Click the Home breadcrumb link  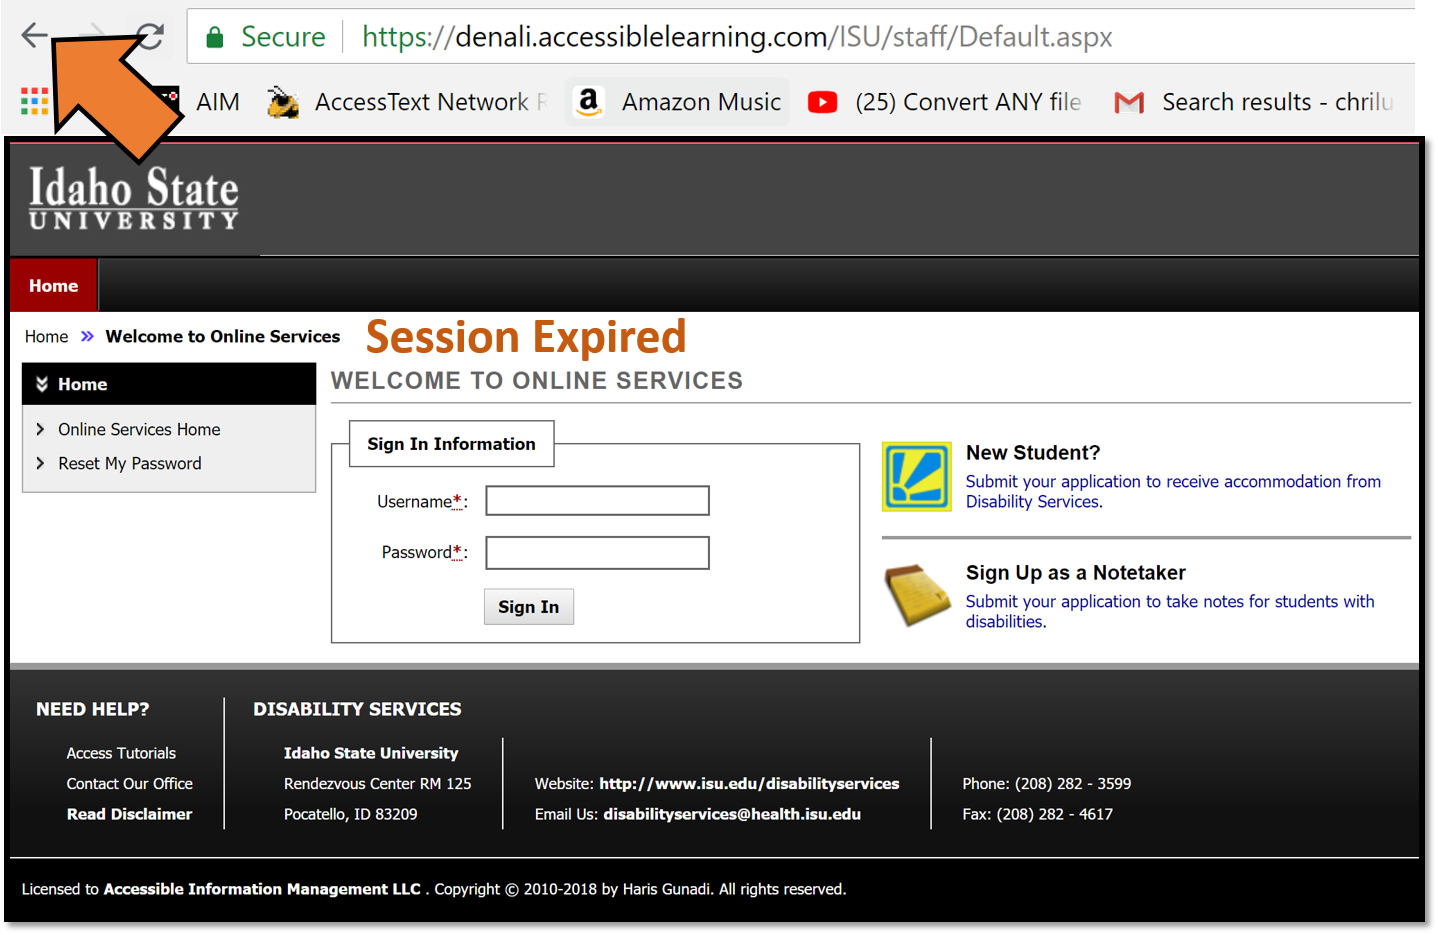click(x=46, y=336)
